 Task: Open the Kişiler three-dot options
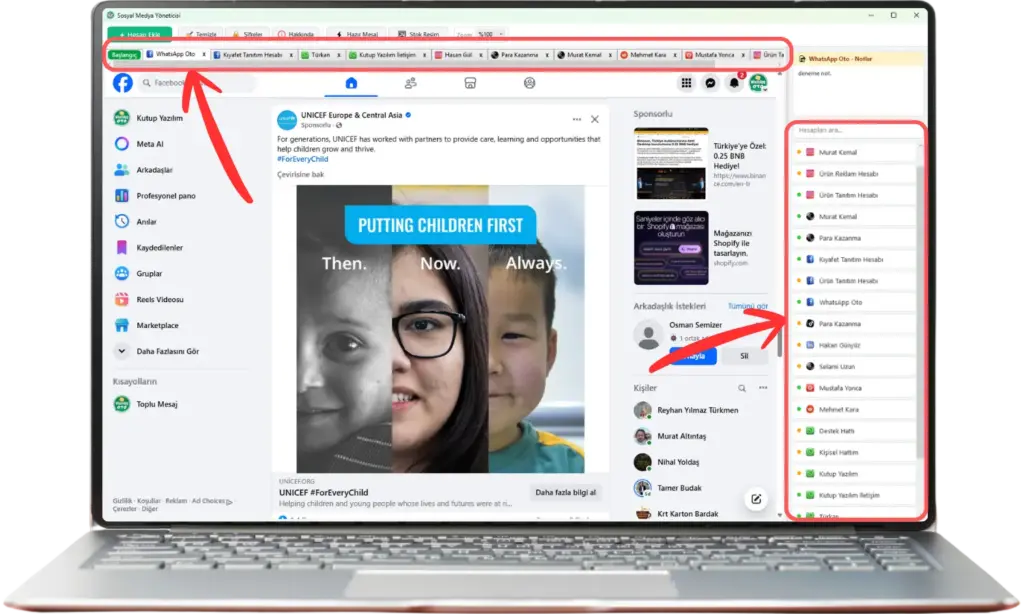763,388
